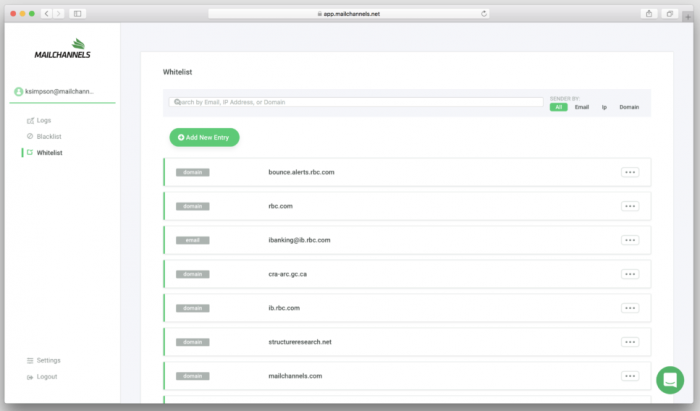Click the Settings lines icon
This screenshot has height=411, width=700.
tap(30, 361)
